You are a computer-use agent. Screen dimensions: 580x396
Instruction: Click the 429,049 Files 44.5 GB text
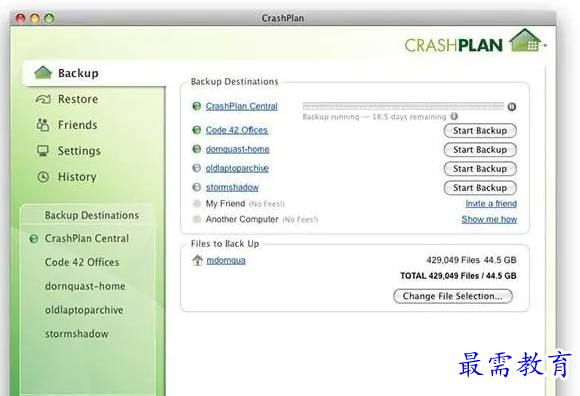point(471,260)
